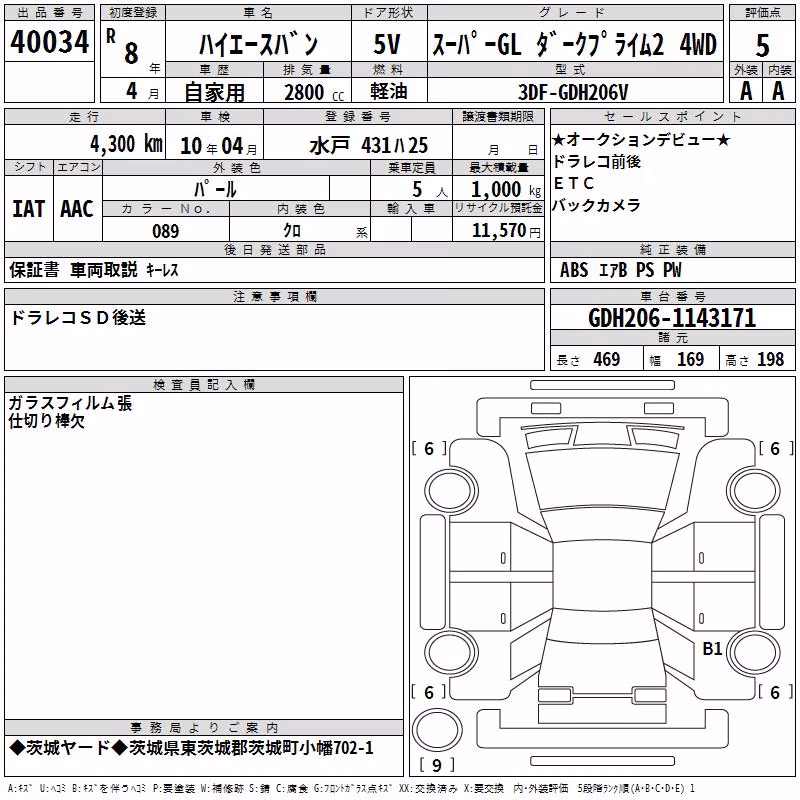800x800 pixels.
Task: Select the バックカメラ sales point
Action: point(596,206)
